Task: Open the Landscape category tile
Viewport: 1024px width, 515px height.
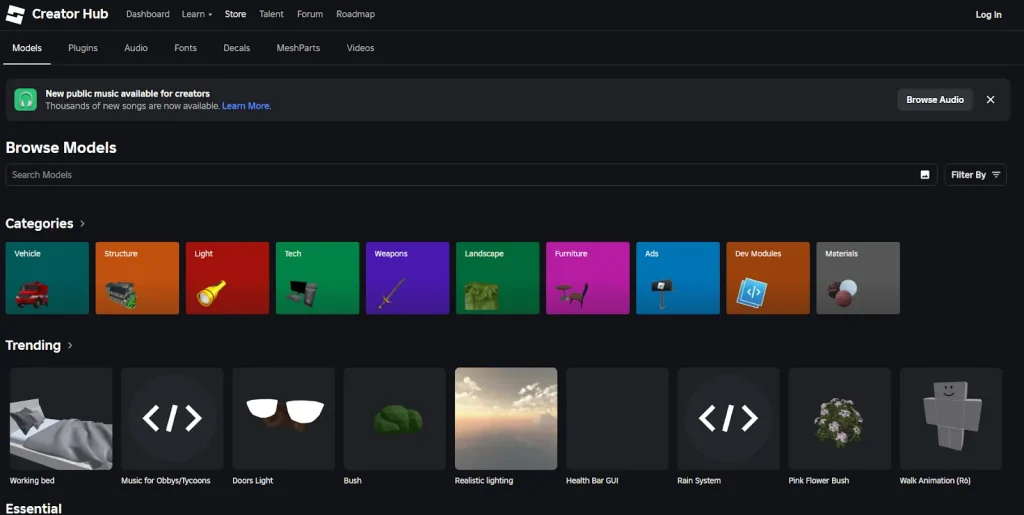Action: [x=498, y=278]
